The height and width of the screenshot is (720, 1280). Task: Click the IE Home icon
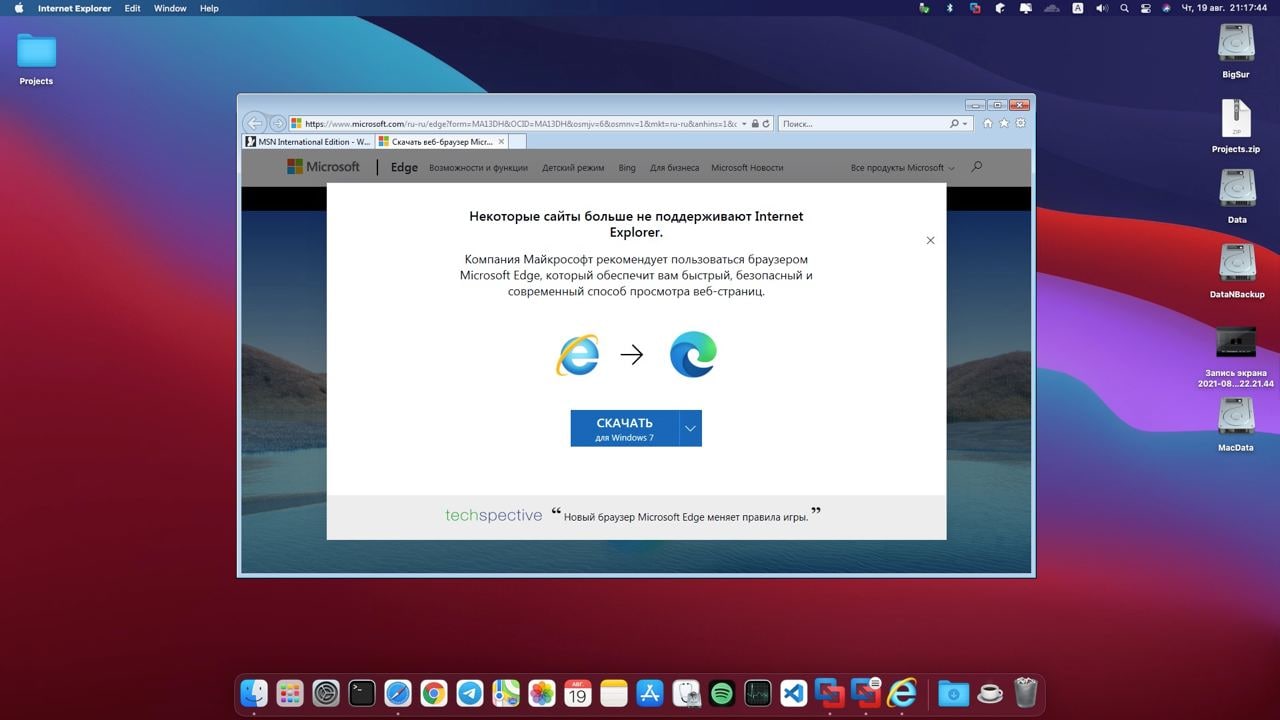click(988, 124)
